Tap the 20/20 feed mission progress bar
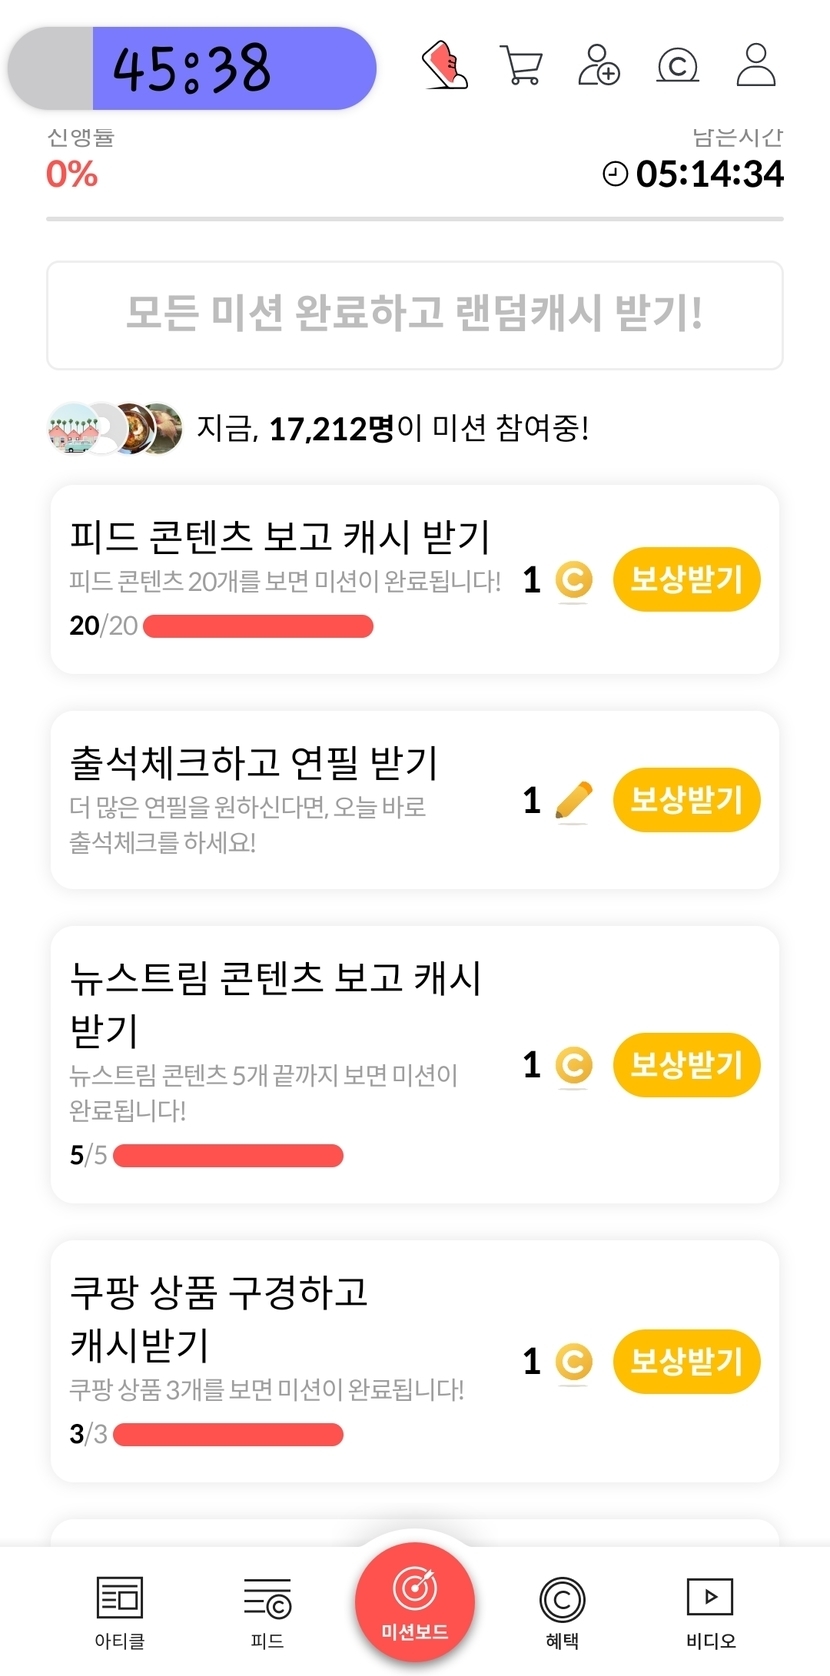 coord(258,627)
